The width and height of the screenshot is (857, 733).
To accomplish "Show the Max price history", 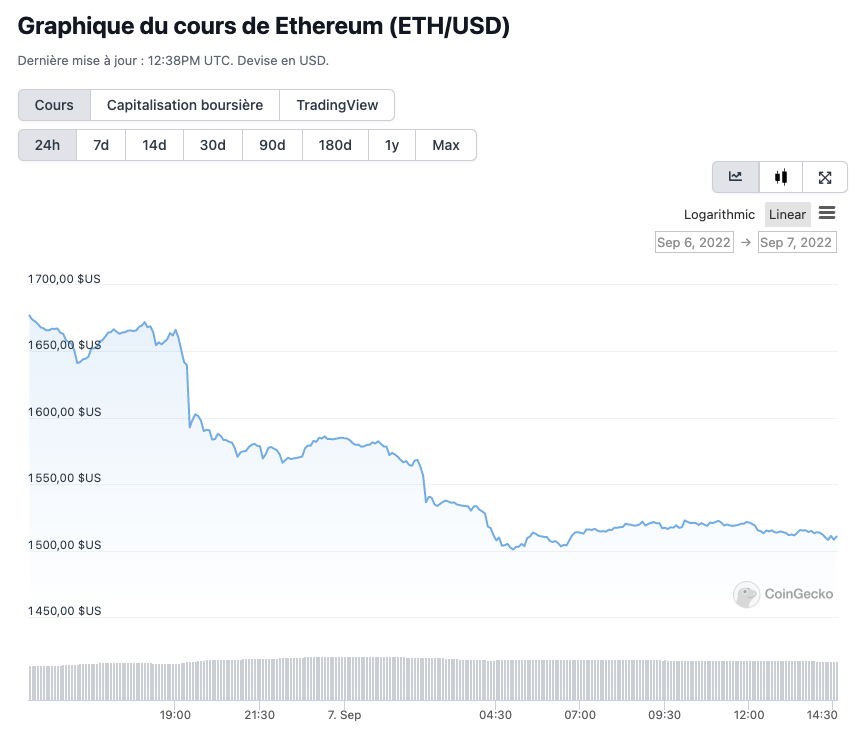I will click(x=446, y=145).
